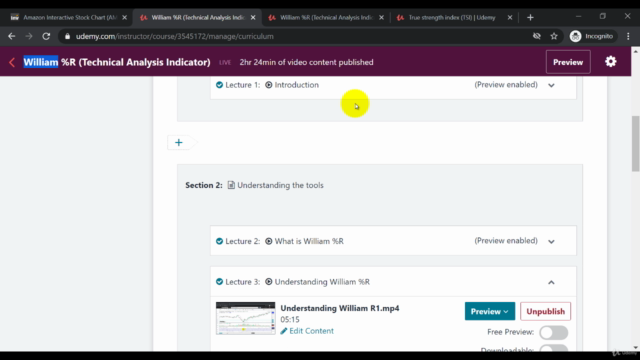
Task: Click the video icon beside Understanding William %R
Action: [x=269, y=282]
